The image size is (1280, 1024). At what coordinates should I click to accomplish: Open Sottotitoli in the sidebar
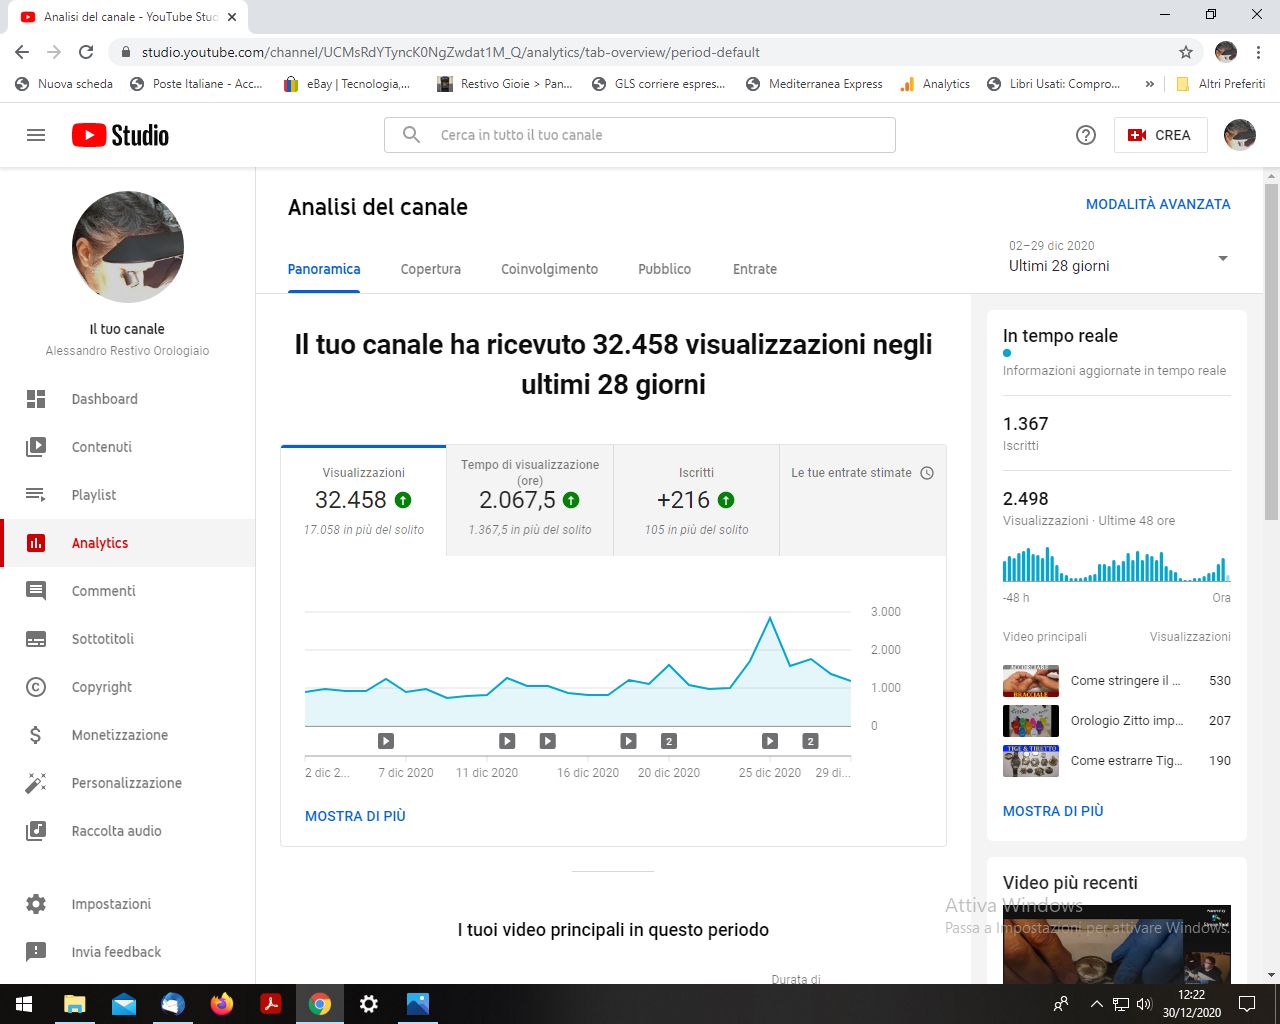coord(127,639)
